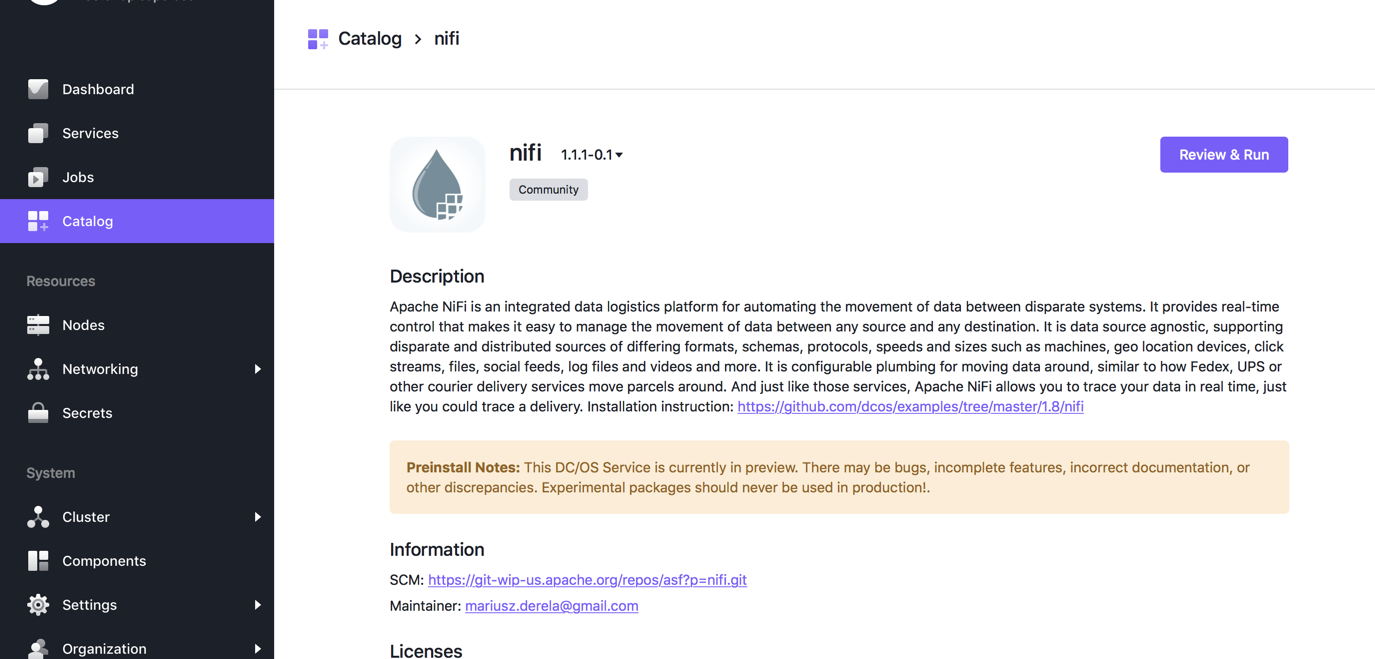This screenshot has width=1375, height=659.
Task: Click the Secrets lock icon
Action: [x=38, y=413]
